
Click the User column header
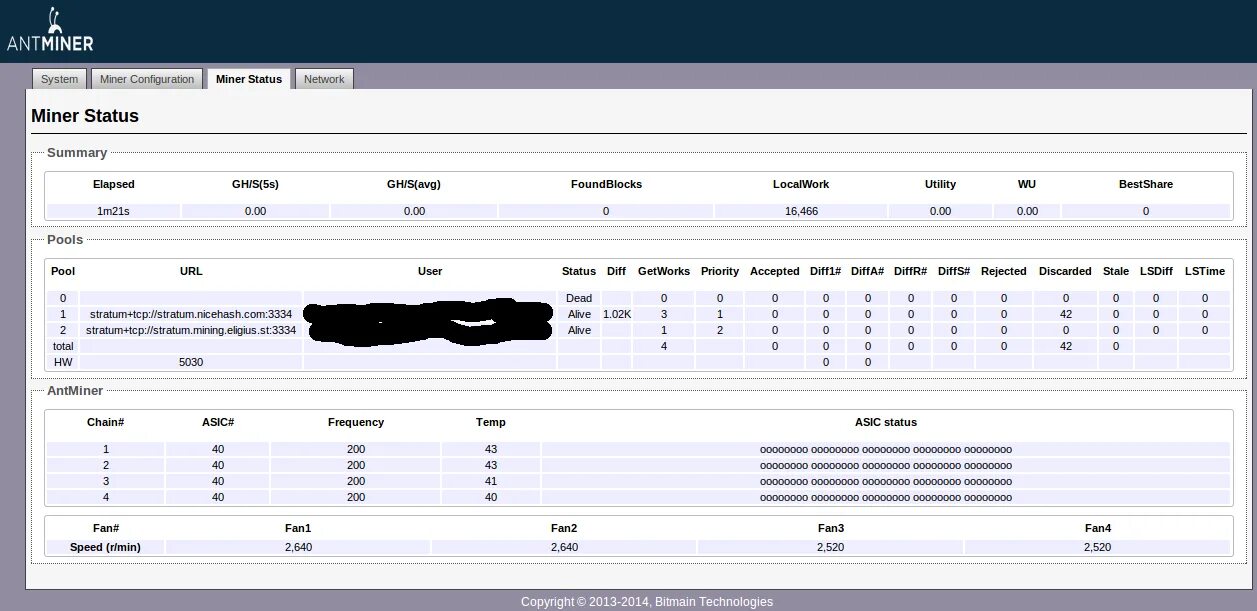point(430,271)
